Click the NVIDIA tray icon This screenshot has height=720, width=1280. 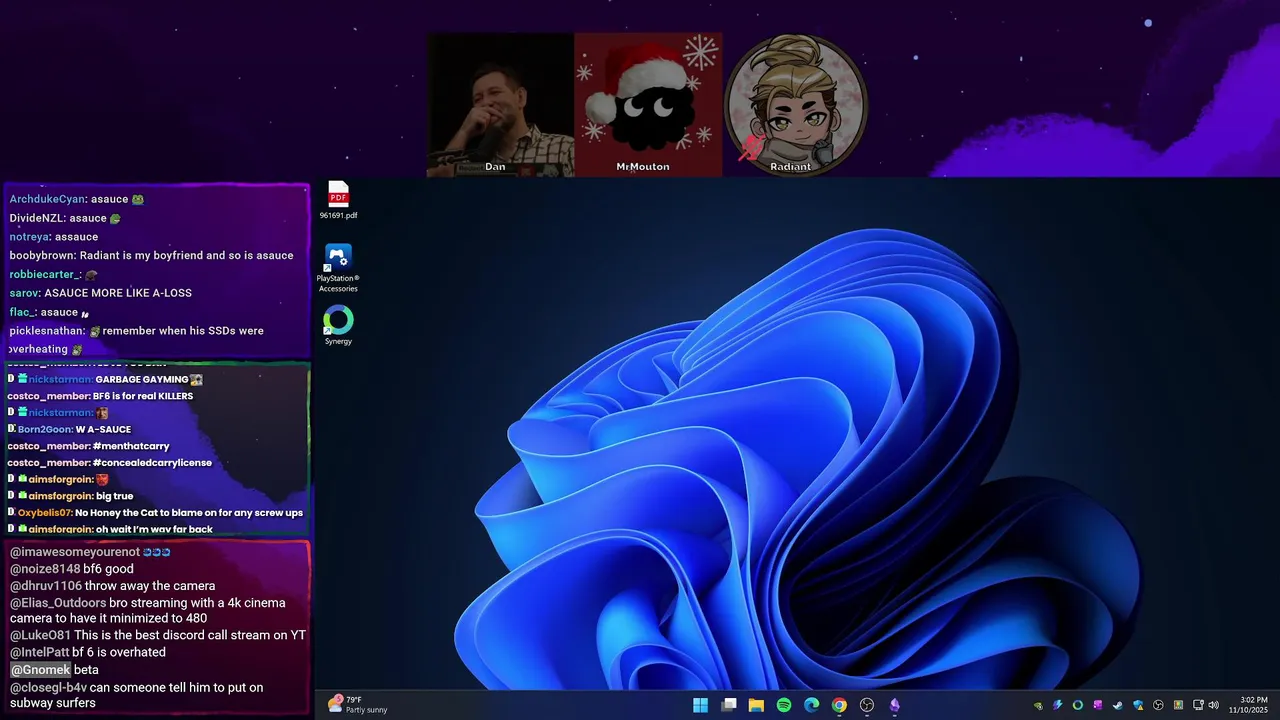pos(1038,706)
